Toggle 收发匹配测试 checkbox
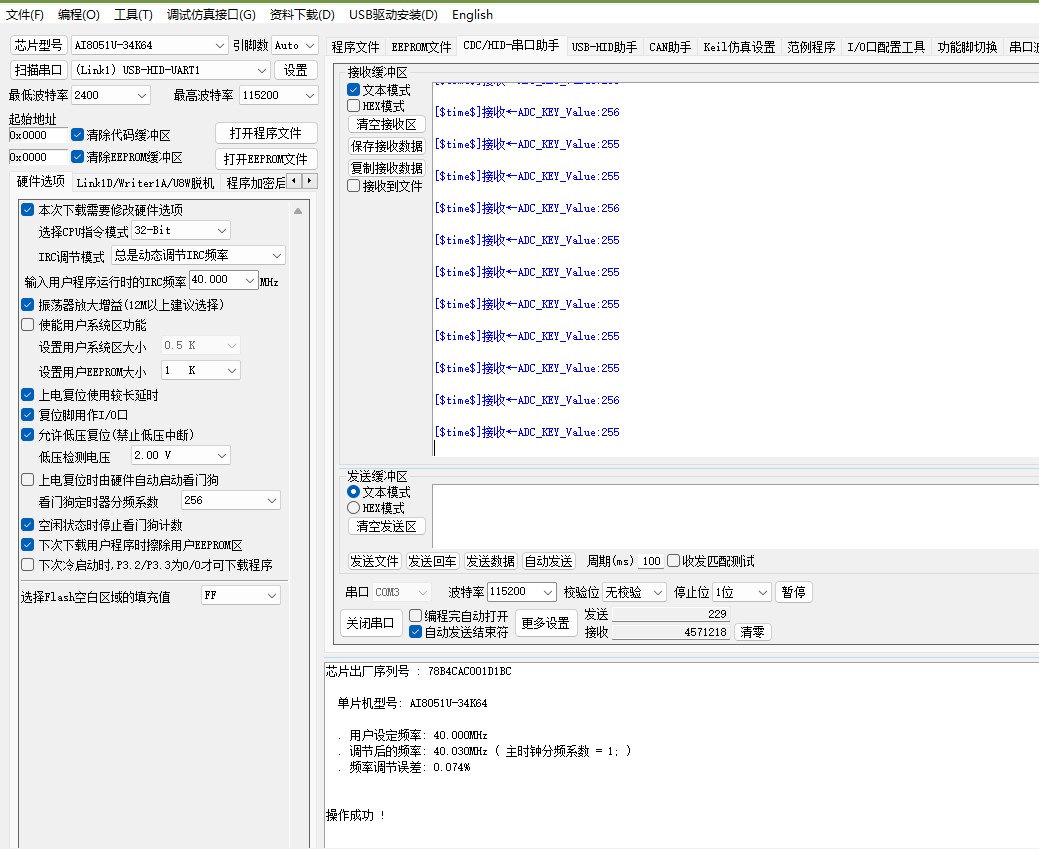The width and height of the screenshot is (1039, 849). tap(673, 561)
